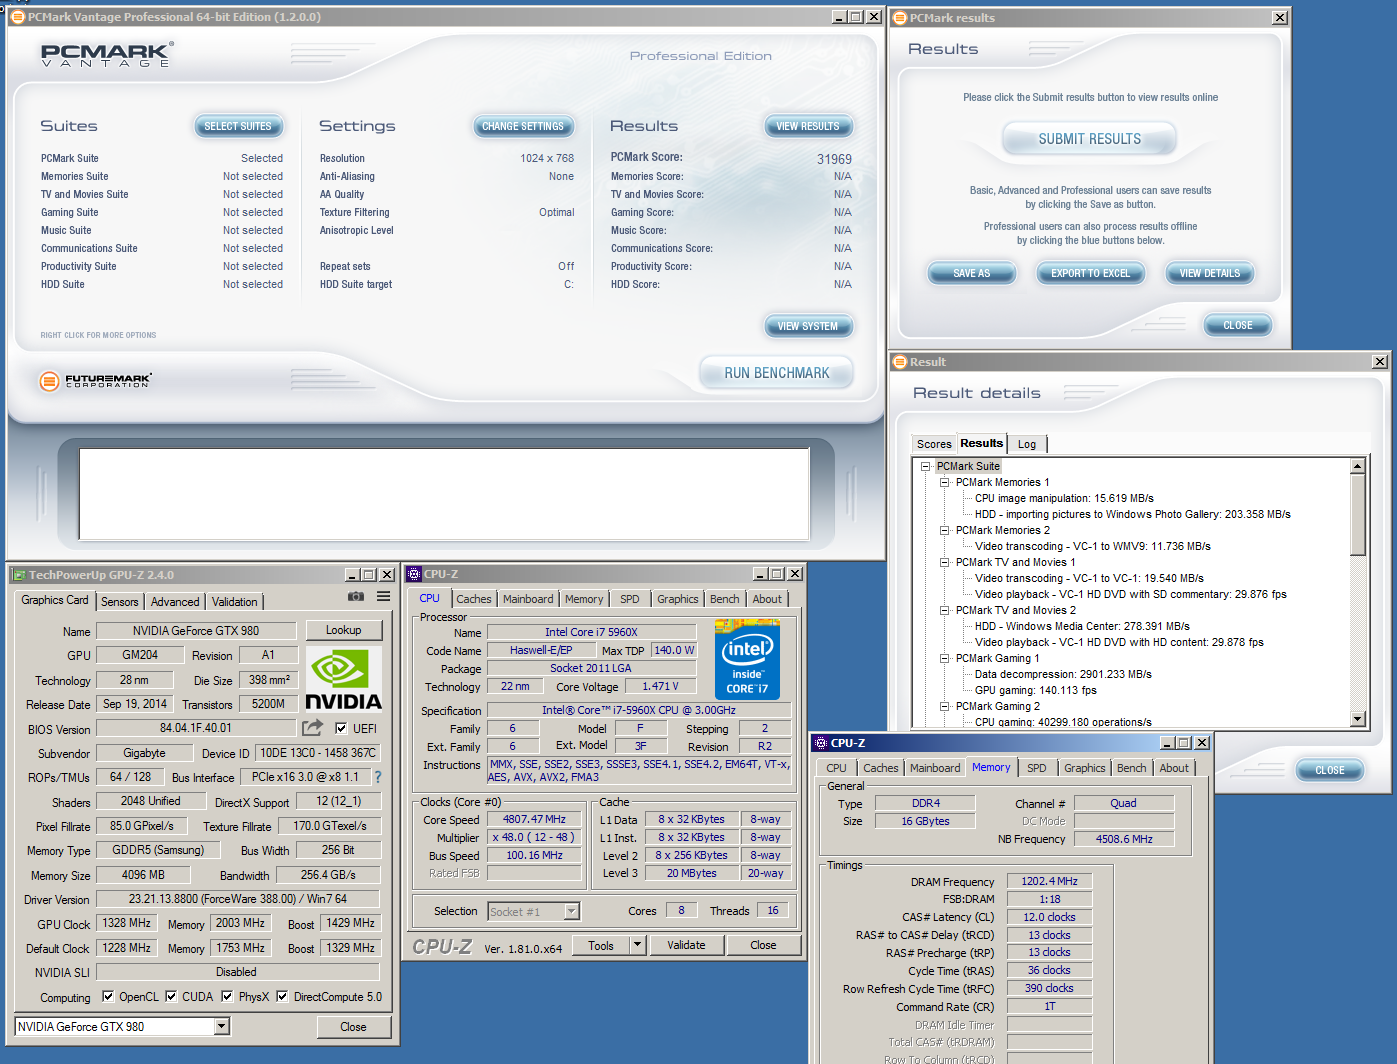
Task: Click the Save As button
Action: click(x=971, y=273)
